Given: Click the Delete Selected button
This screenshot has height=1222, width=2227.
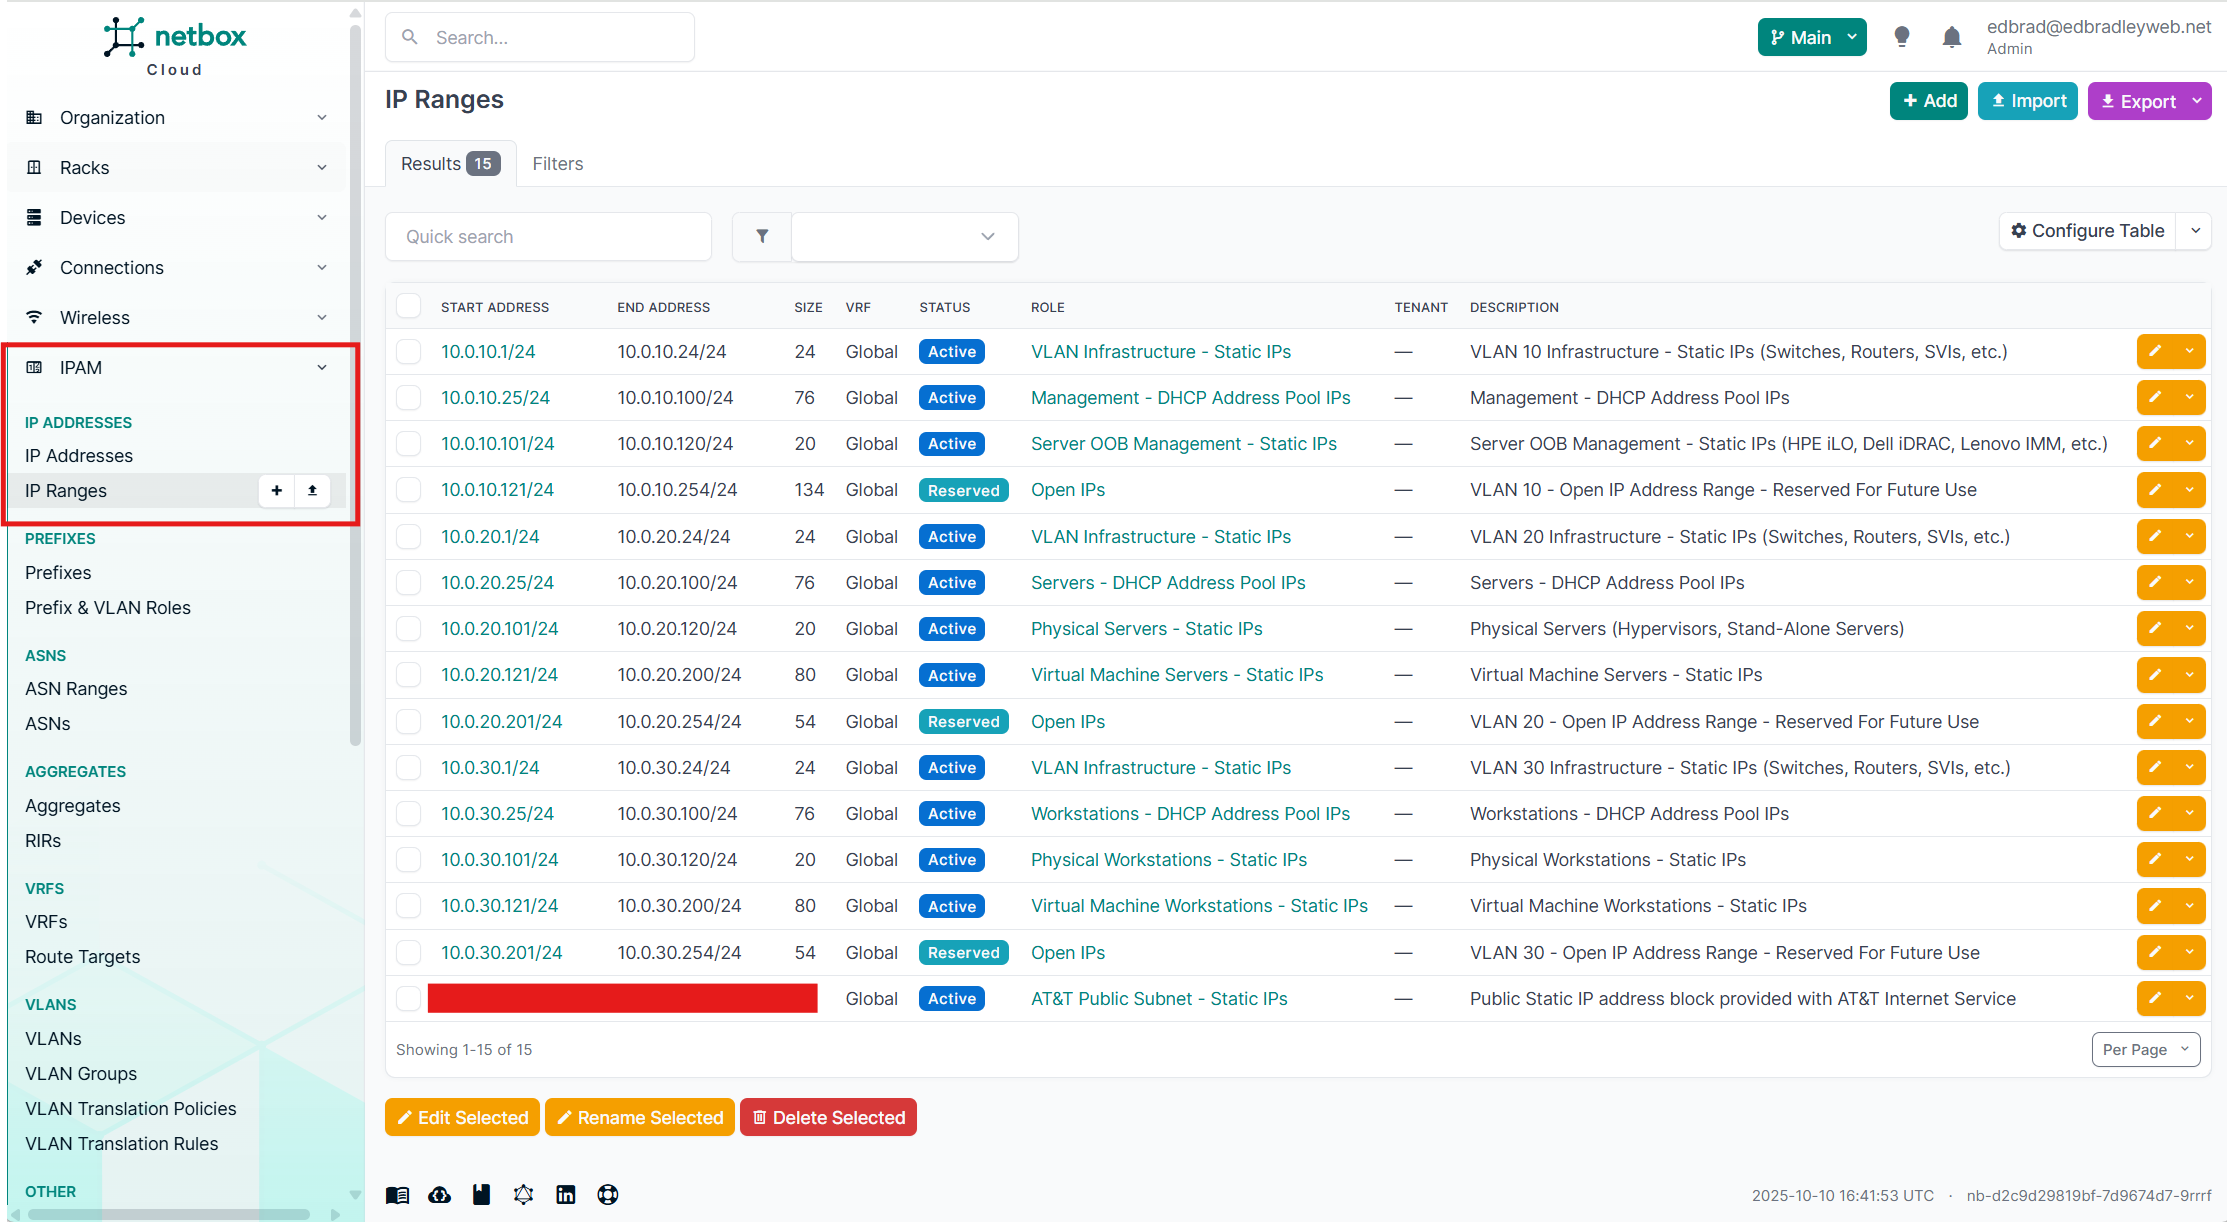Looking at the screenshot, I should (828, 1117).
